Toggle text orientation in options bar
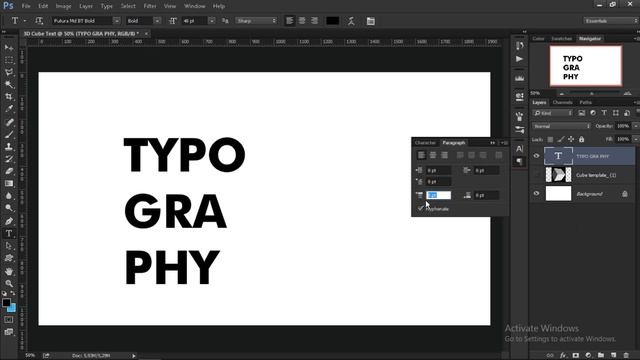640x360 pixels. pos(39,21)
